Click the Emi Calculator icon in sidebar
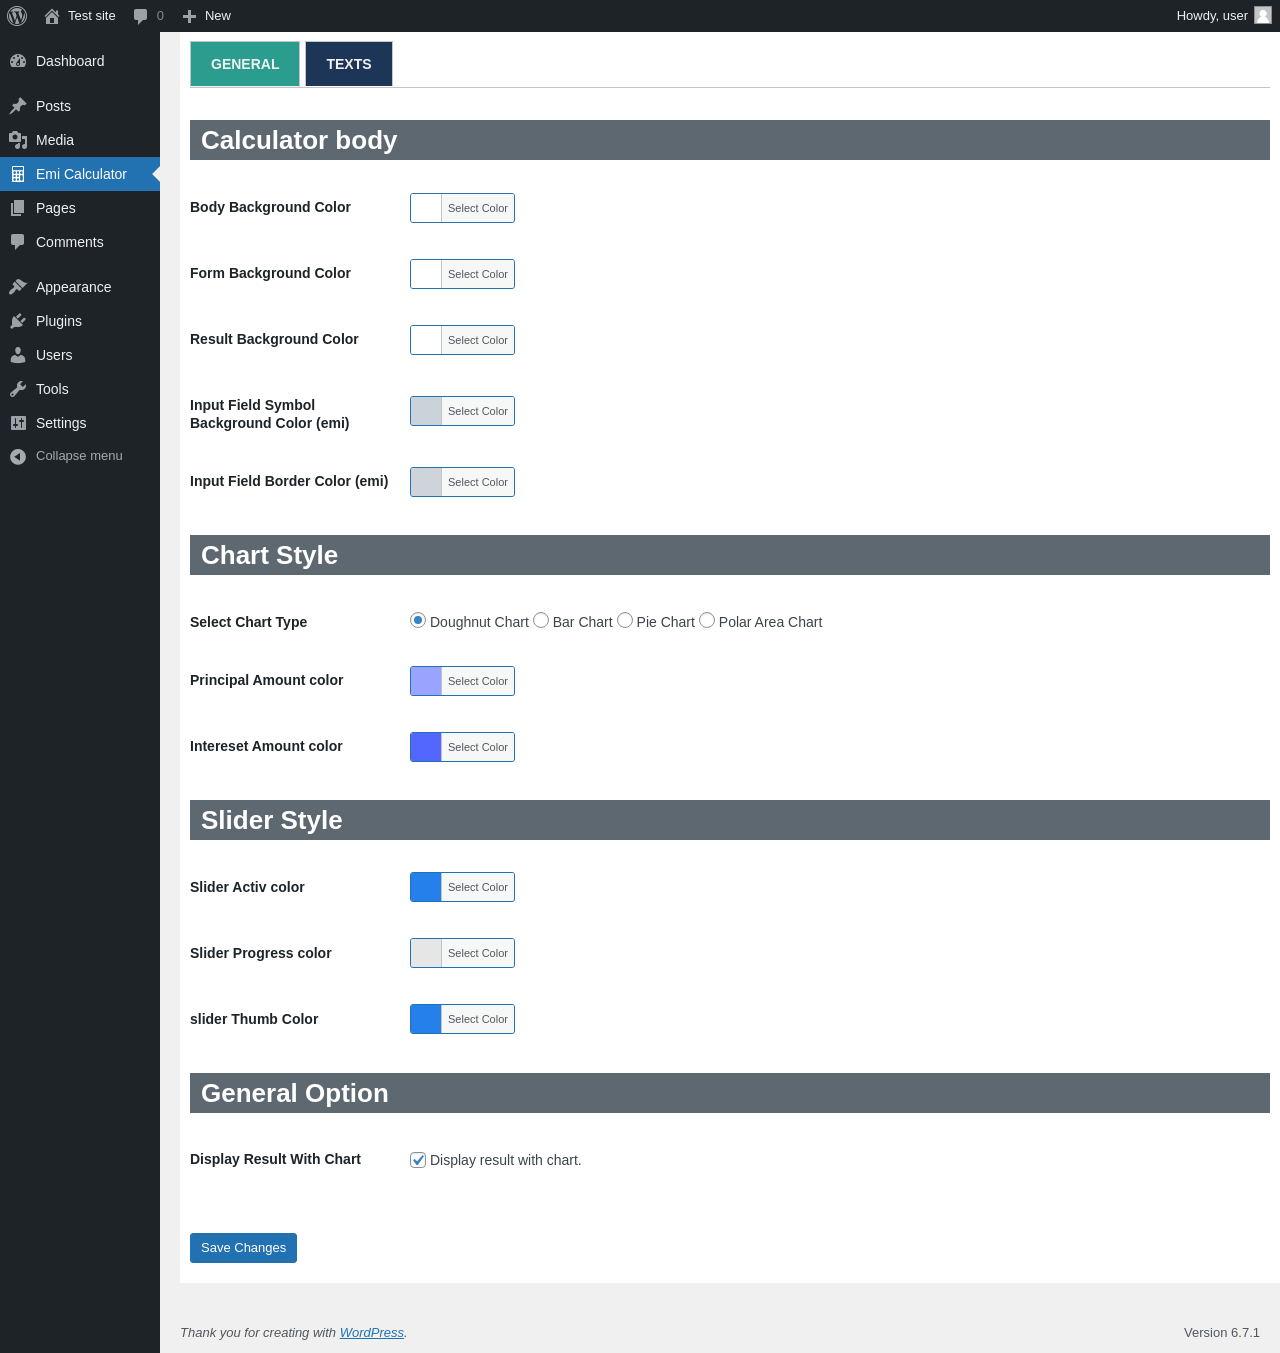 pos(18,174)
